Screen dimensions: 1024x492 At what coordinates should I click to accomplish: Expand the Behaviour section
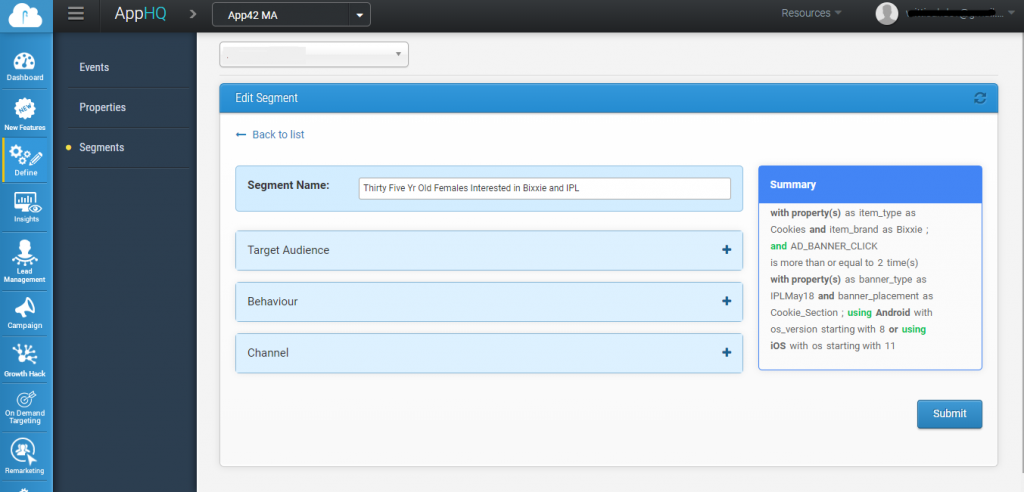[x=726, y=301]
